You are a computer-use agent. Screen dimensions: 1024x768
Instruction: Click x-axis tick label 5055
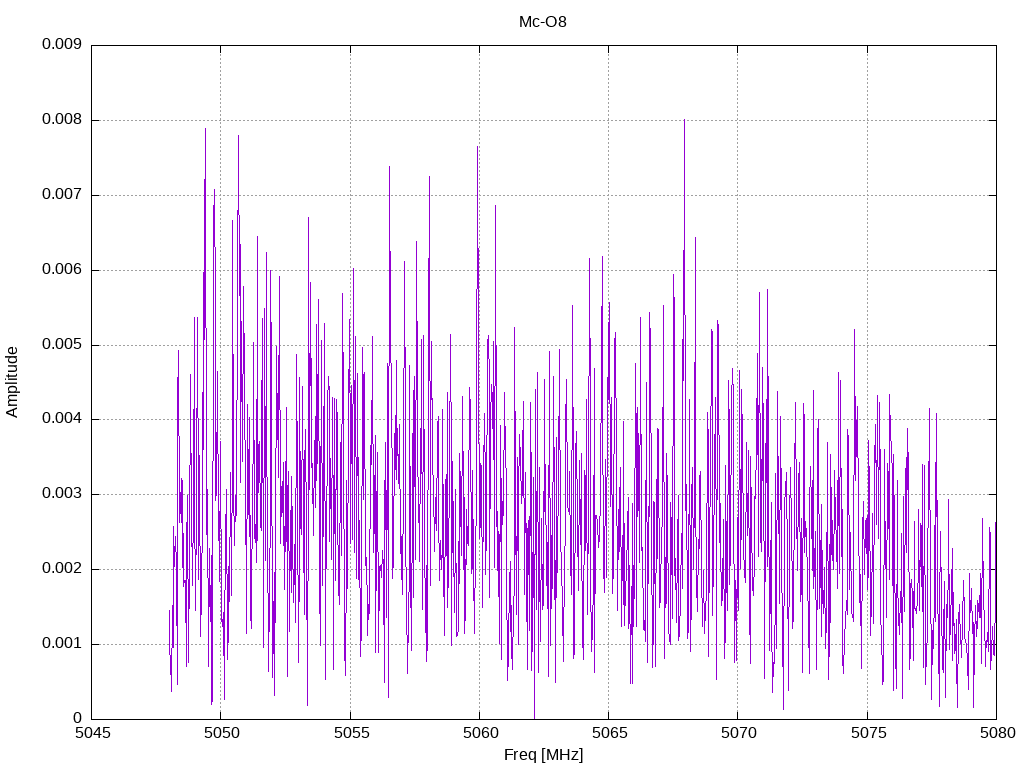point(351,733)
